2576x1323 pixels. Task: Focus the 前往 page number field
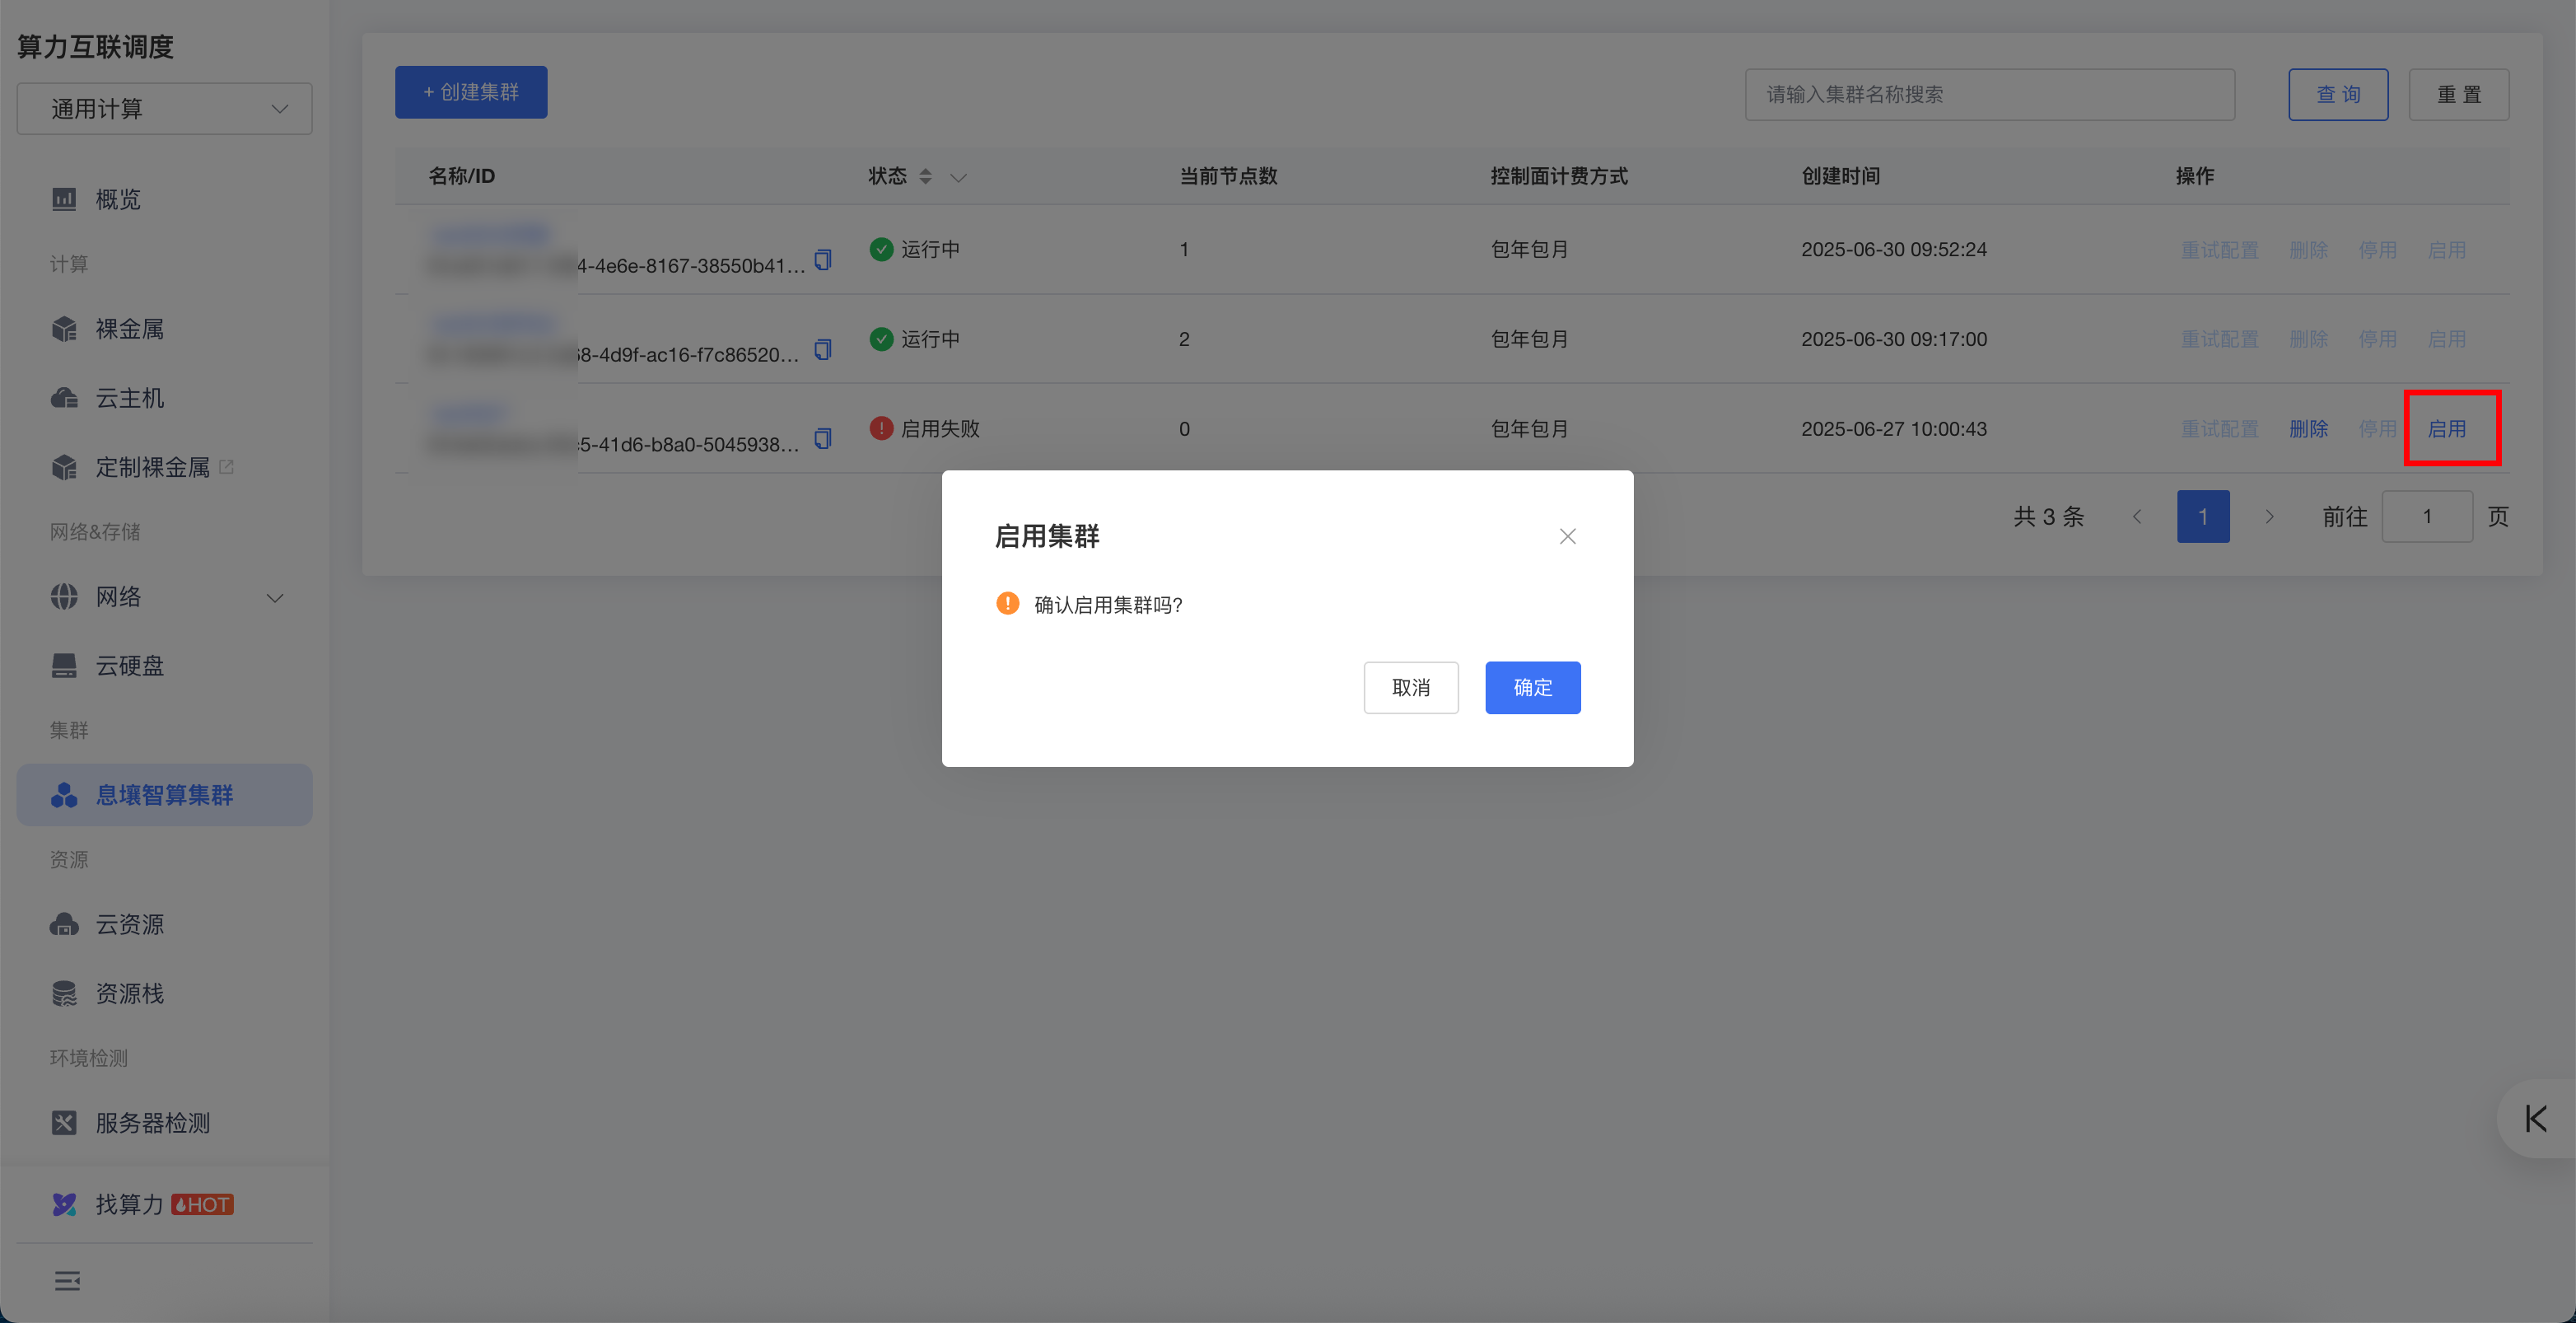point(2427,516)
